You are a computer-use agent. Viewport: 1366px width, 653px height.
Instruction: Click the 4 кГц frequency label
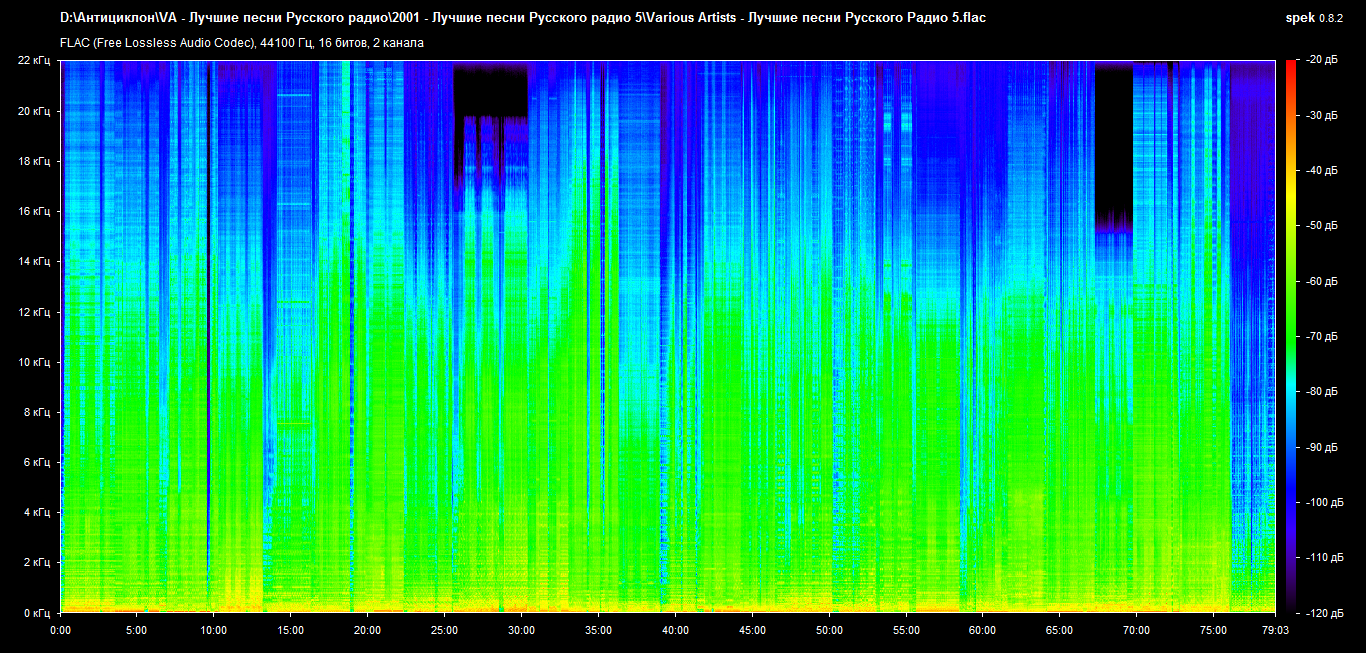(37, 512)
